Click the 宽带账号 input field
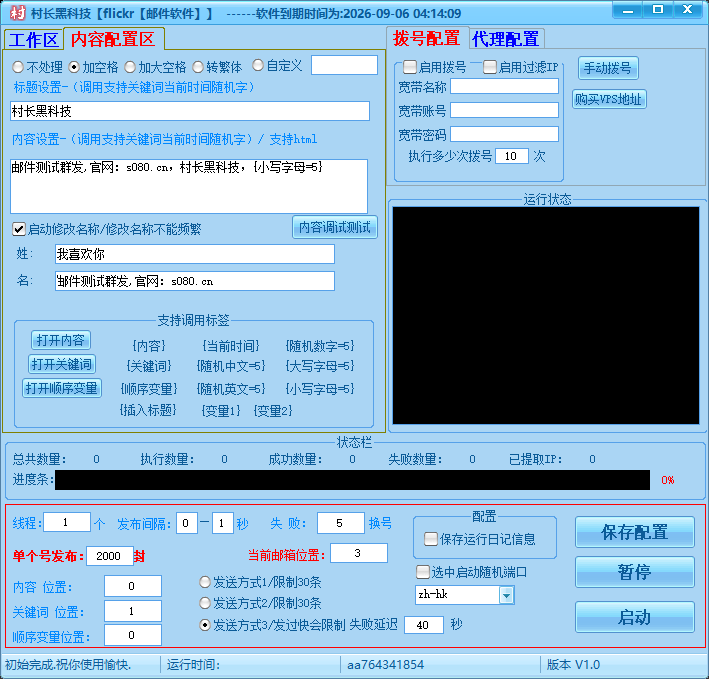709x679 pixels. click(x=504, y=110)
